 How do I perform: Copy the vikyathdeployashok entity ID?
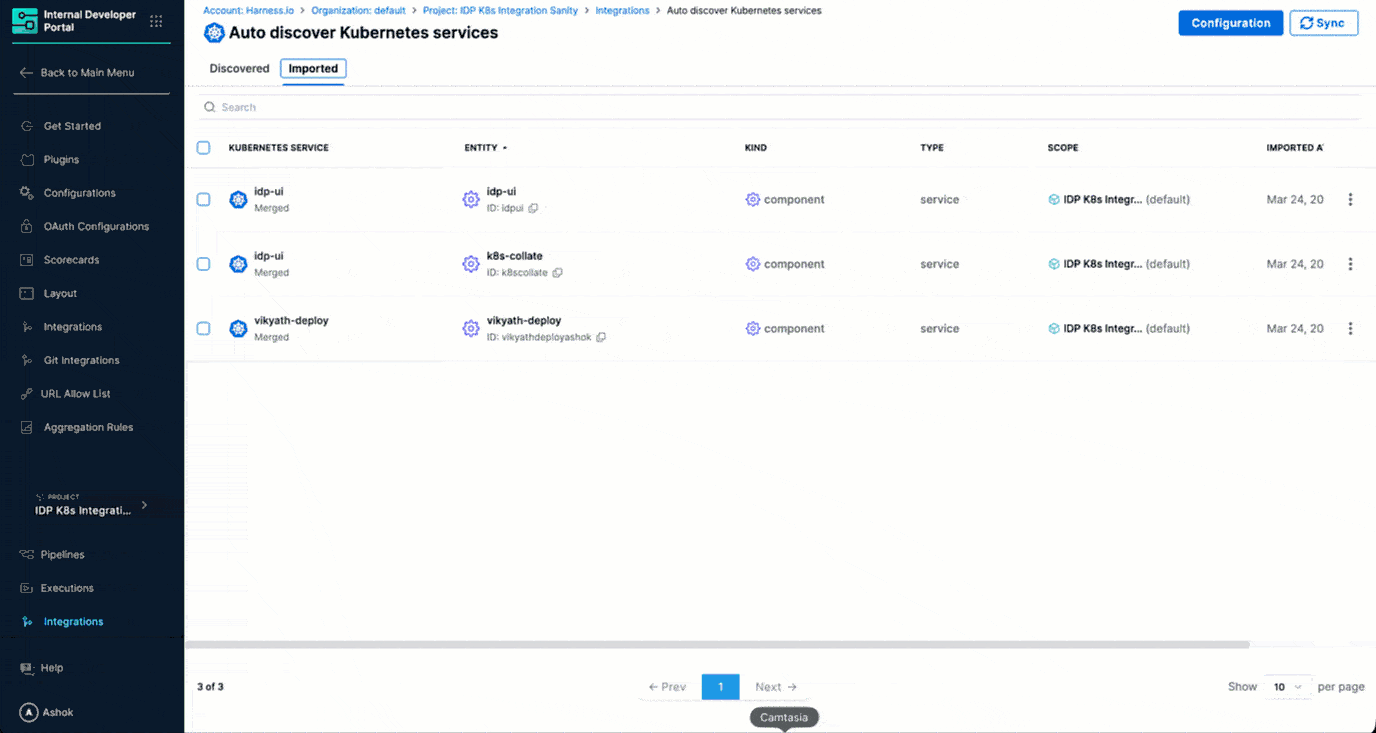pos(601,337)
